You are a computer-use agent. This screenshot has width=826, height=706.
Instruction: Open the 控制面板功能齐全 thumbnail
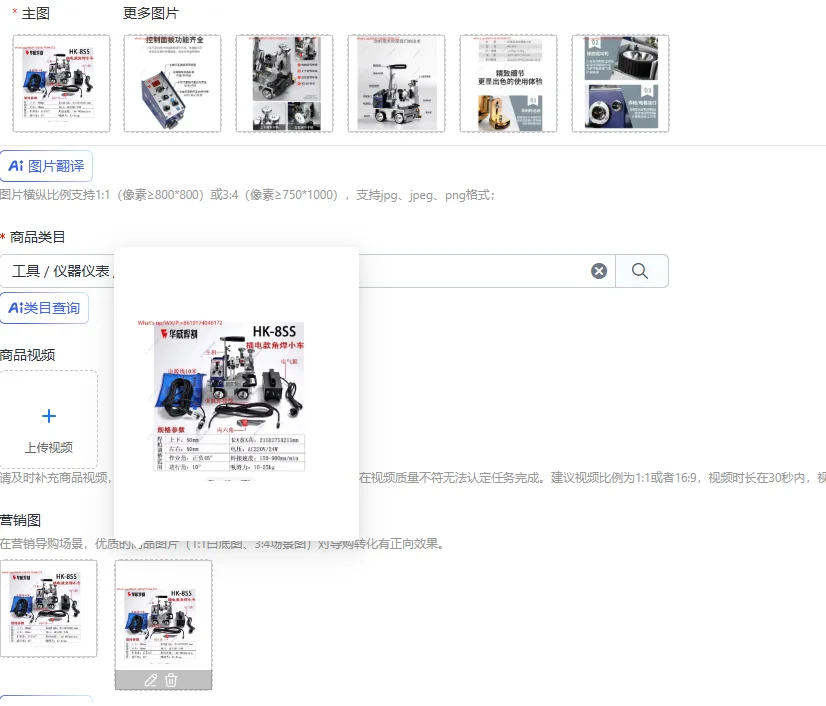click(173, 83)
